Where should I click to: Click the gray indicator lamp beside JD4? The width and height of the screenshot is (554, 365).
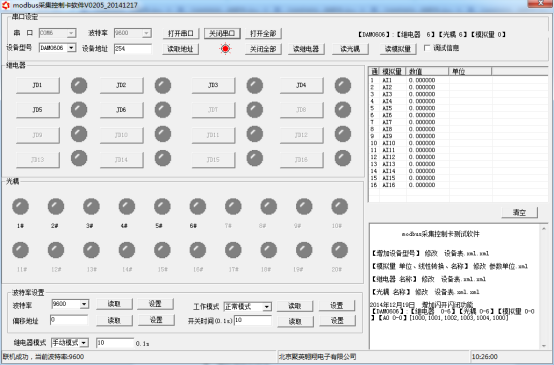point(343,85)
